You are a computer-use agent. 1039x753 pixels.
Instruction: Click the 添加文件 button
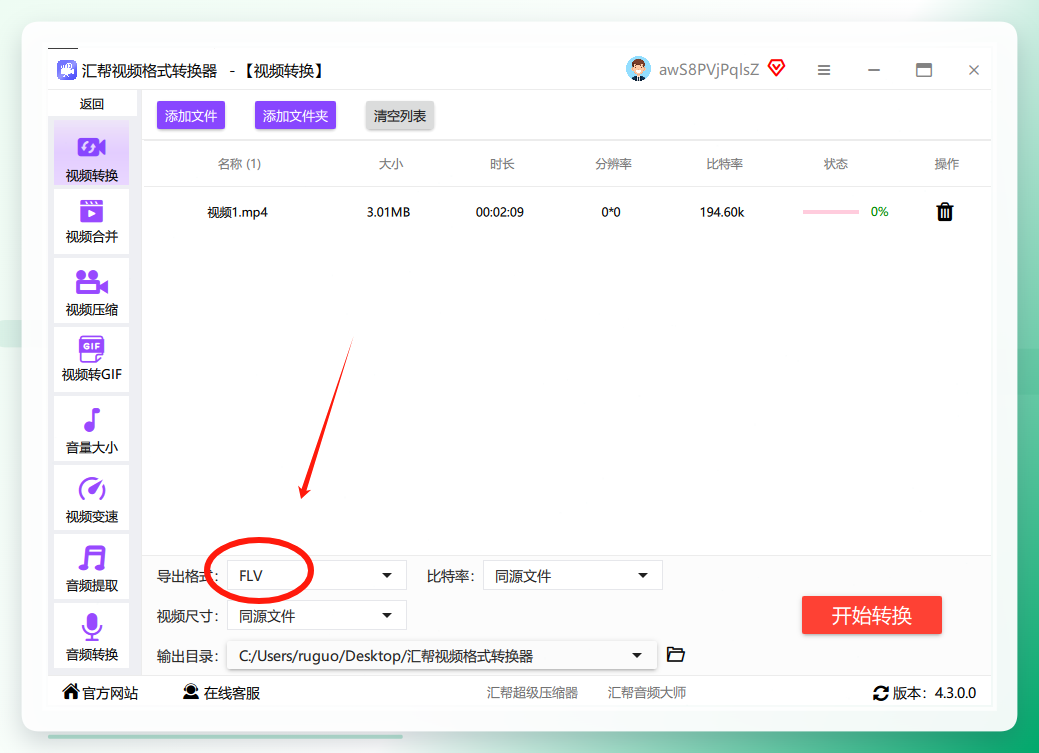191,115
